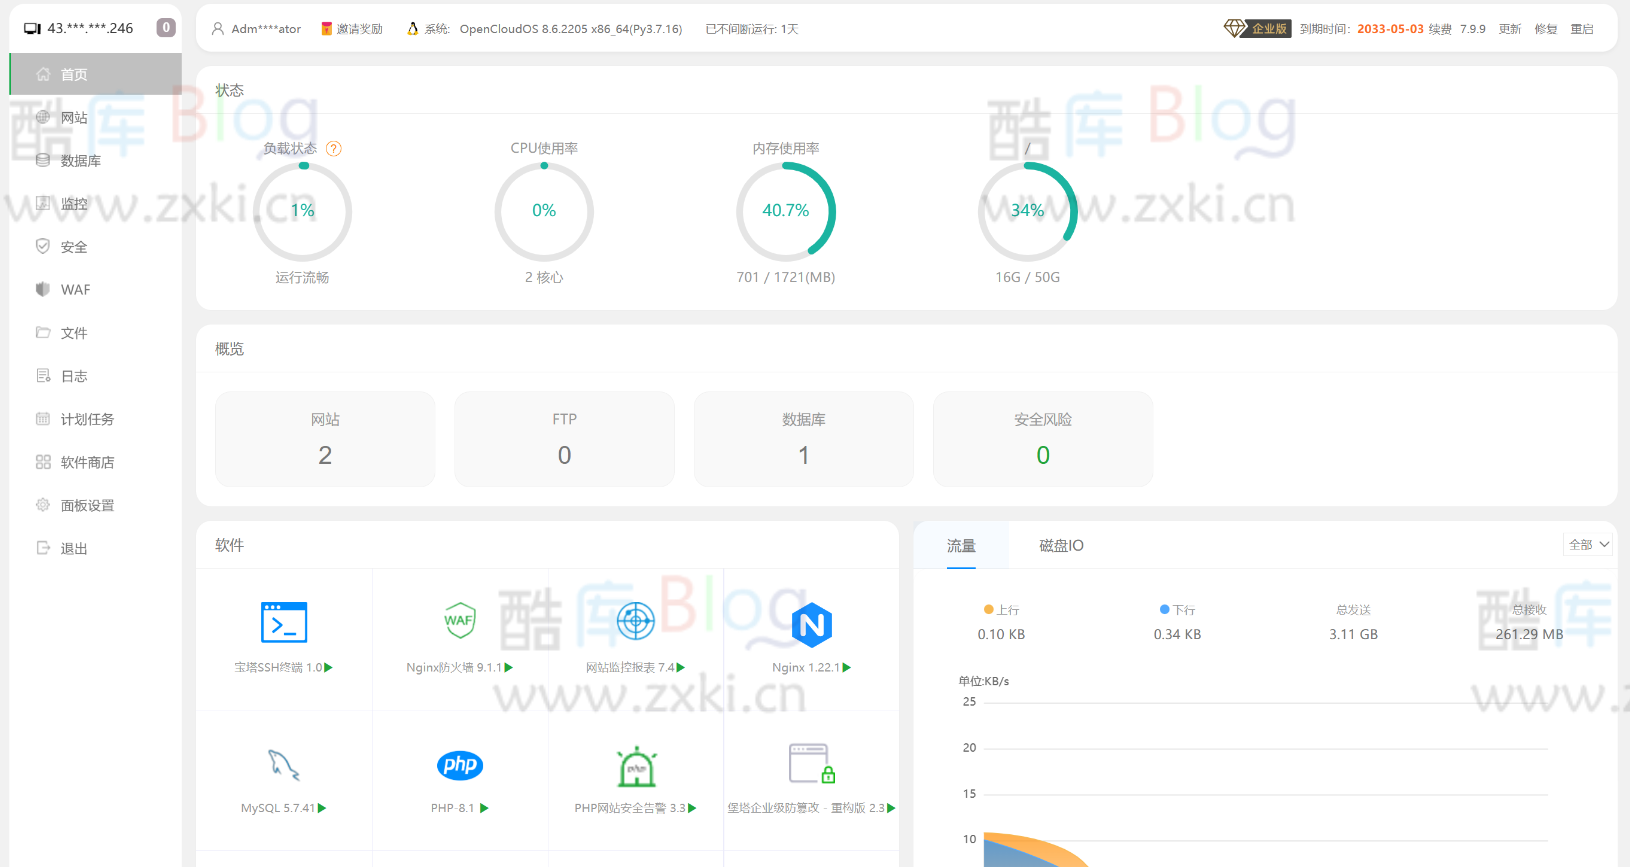Open the PHP-8.1 software icon
The height and width of the screenshot is (867, 1630).
tap(460, 765)
